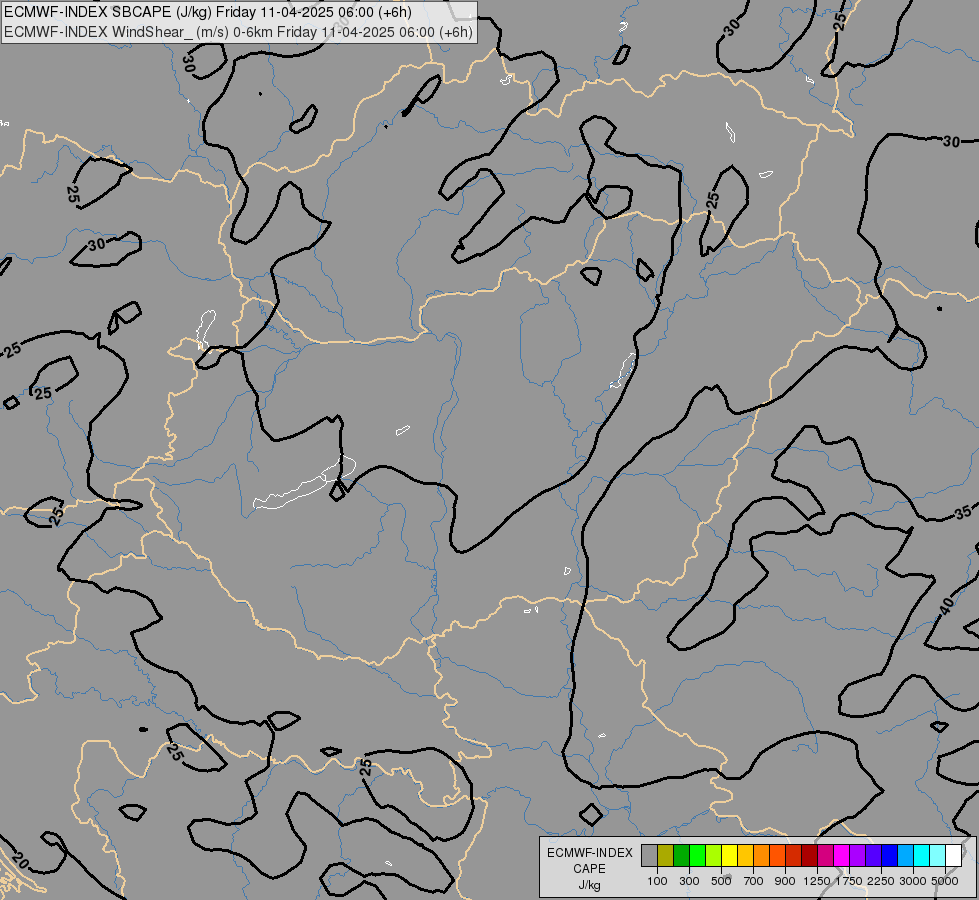Click the header line 'ECMWF-INDEX SBCAPE (J/kg)'

[x=107, y=12]
